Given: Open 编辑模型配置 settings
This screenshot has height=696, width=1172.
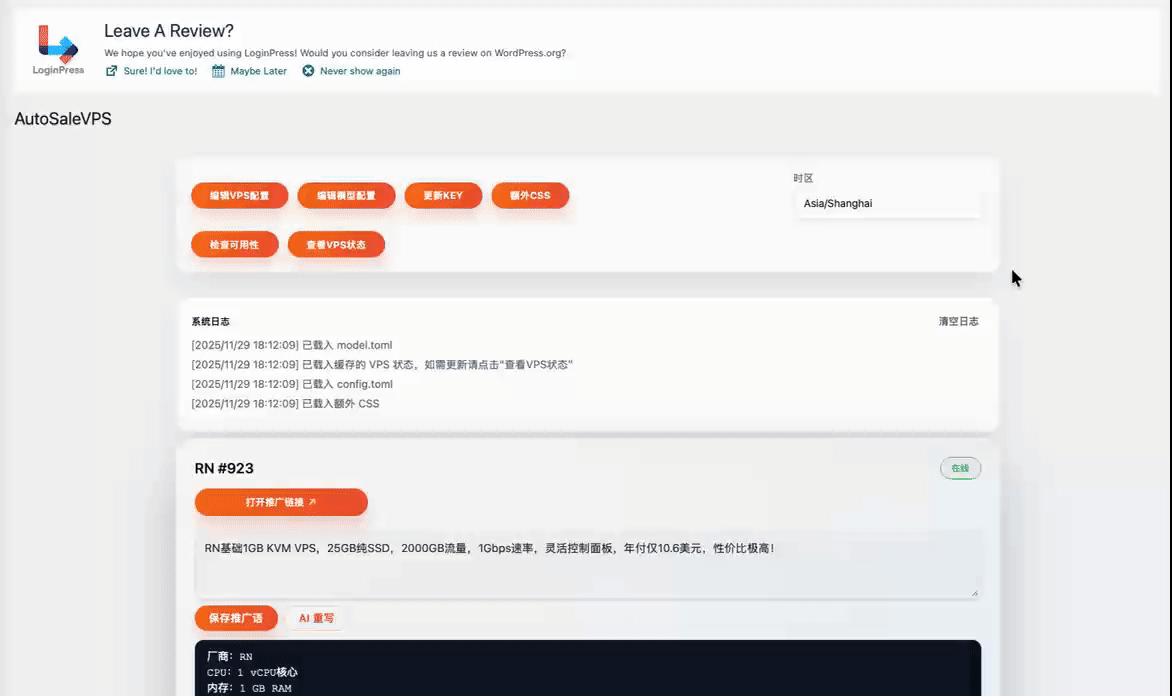Looking at the screenshot, I should click(346, 196).
